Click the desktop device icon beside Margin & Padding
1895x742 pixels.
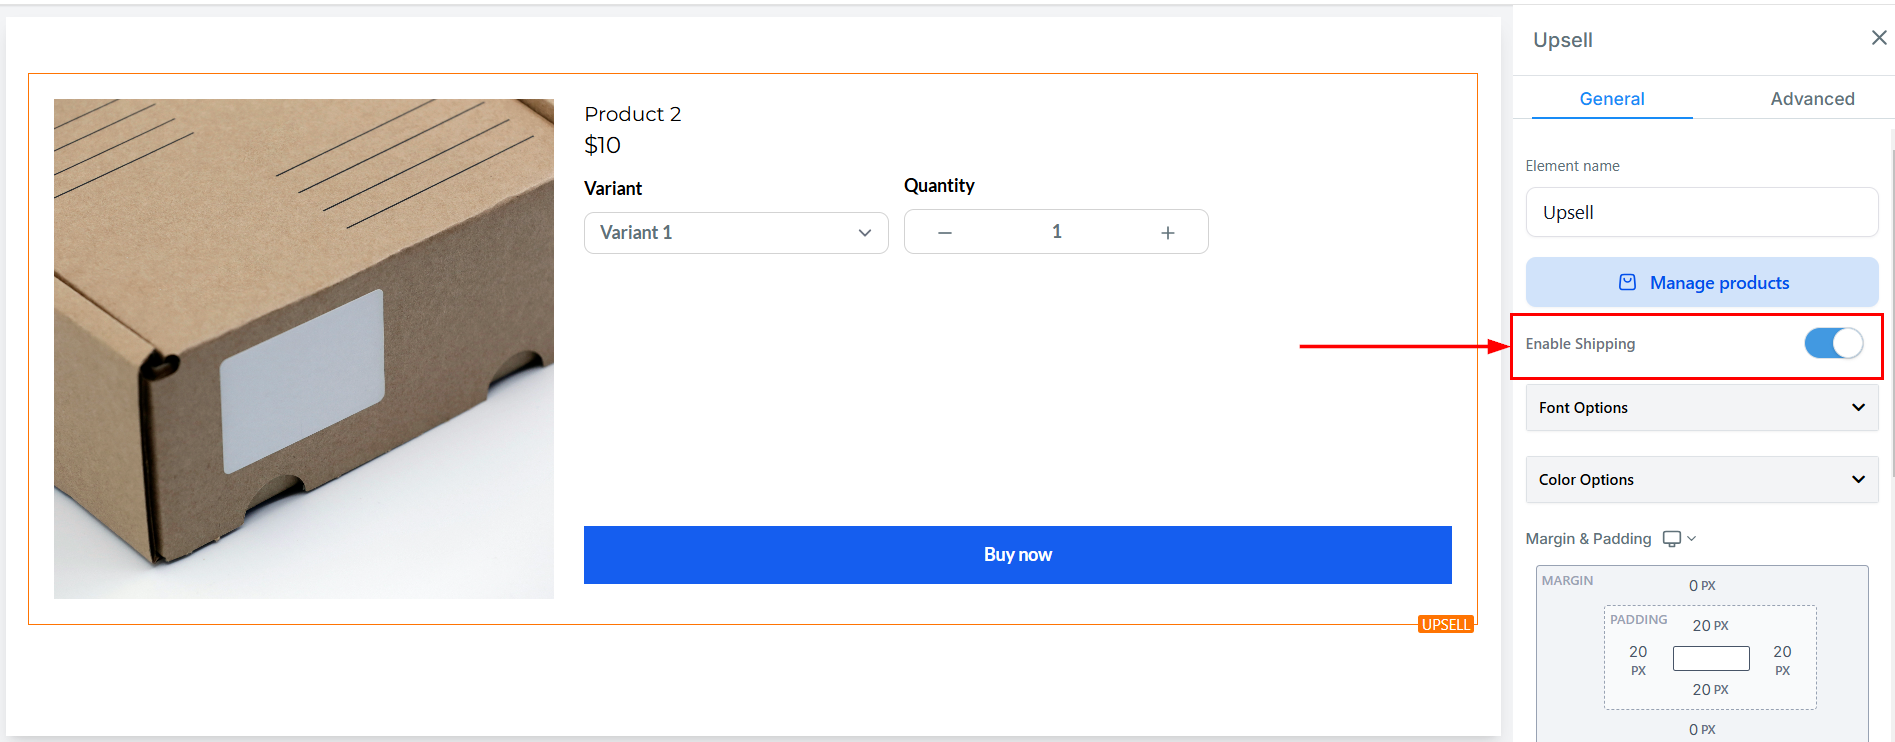click(1671, 539)
